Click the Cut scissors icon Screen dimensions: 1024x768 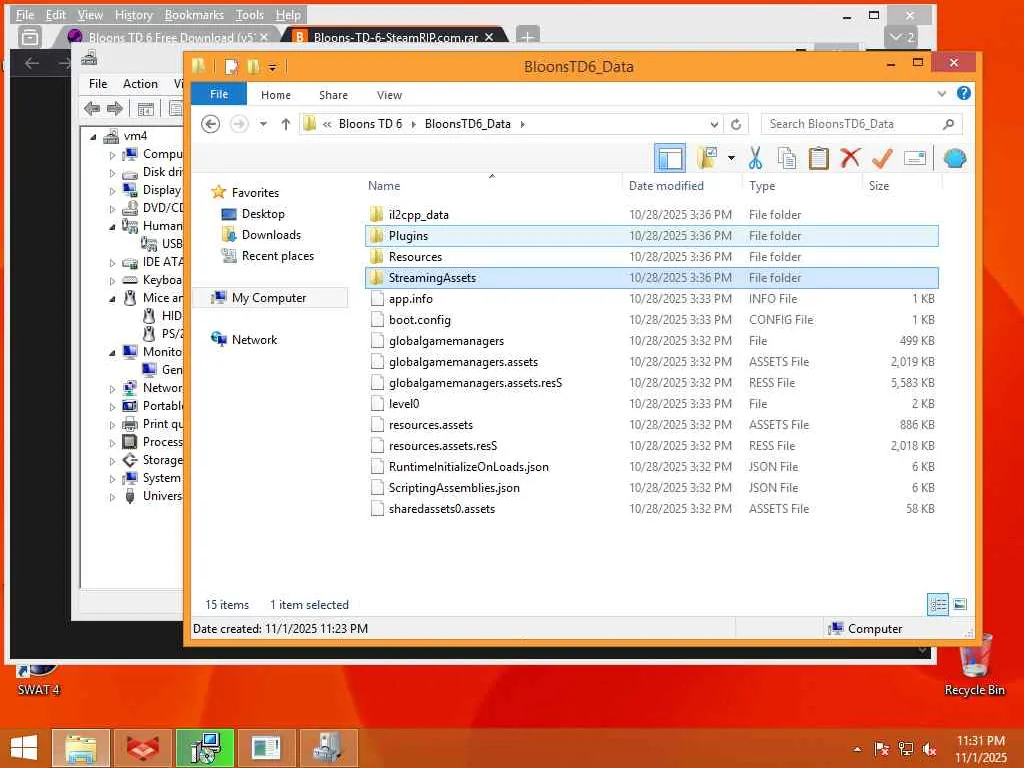pyautogui.click(x=756, y=158)
